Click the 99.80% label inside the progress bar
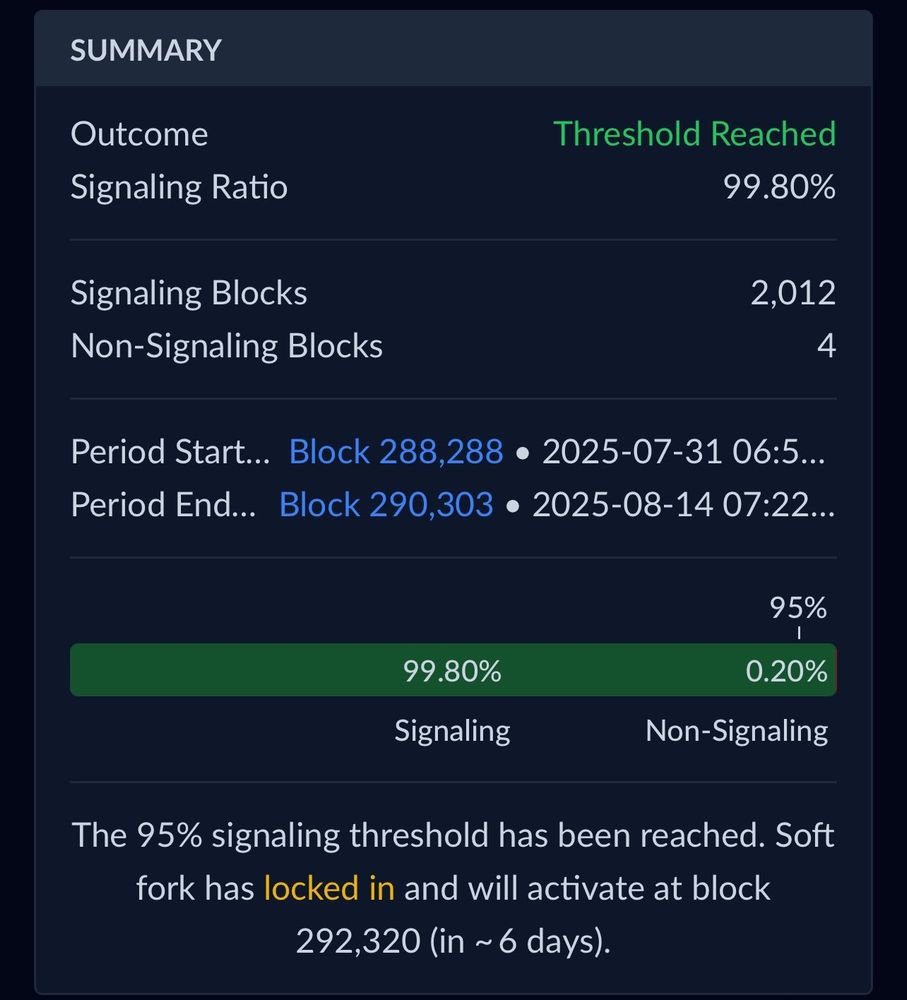The width and height of the screenshot is (907, 1000). pos(452,671)
